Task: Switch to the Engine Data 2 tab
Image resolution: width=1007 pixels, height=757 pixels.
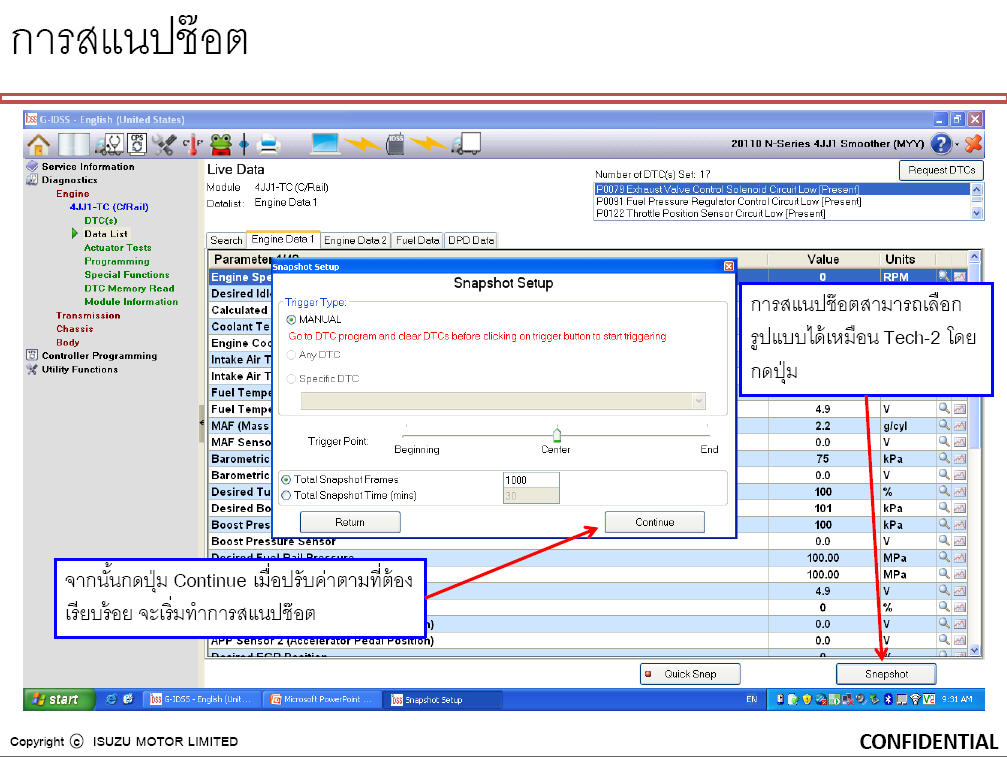Action: [355, 240]
